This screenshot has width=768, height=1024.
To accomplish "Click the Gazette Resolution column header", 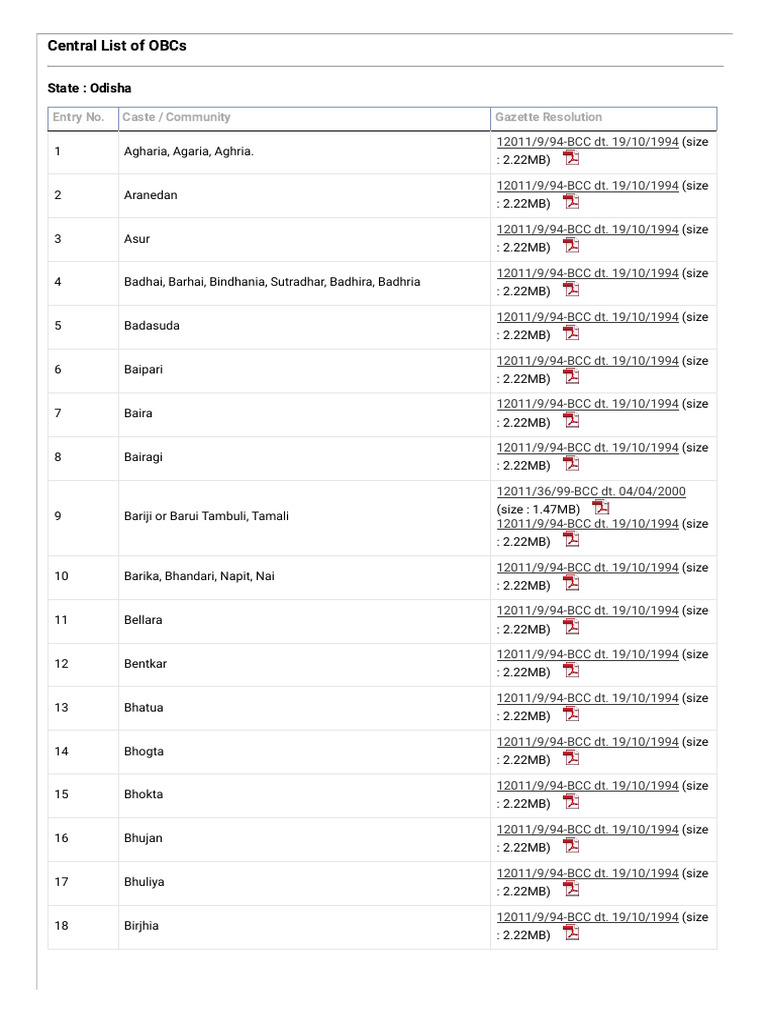I will point(549,117).
